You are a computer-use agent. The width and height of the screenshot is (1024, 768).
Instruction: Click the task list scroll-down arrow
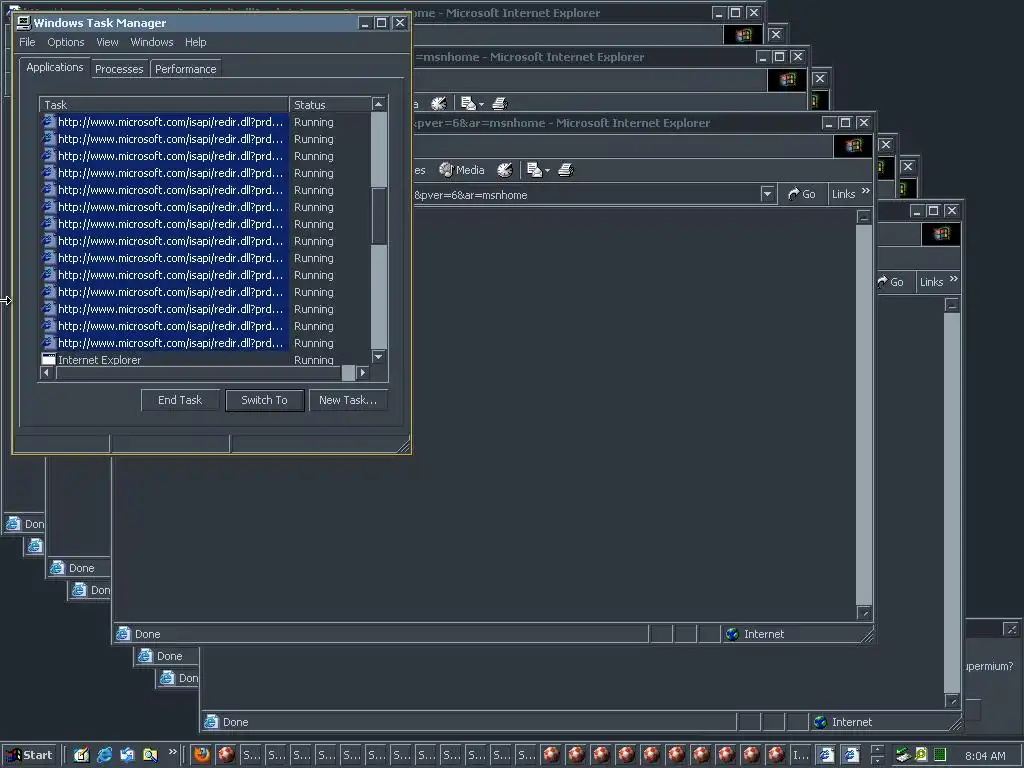378,357
